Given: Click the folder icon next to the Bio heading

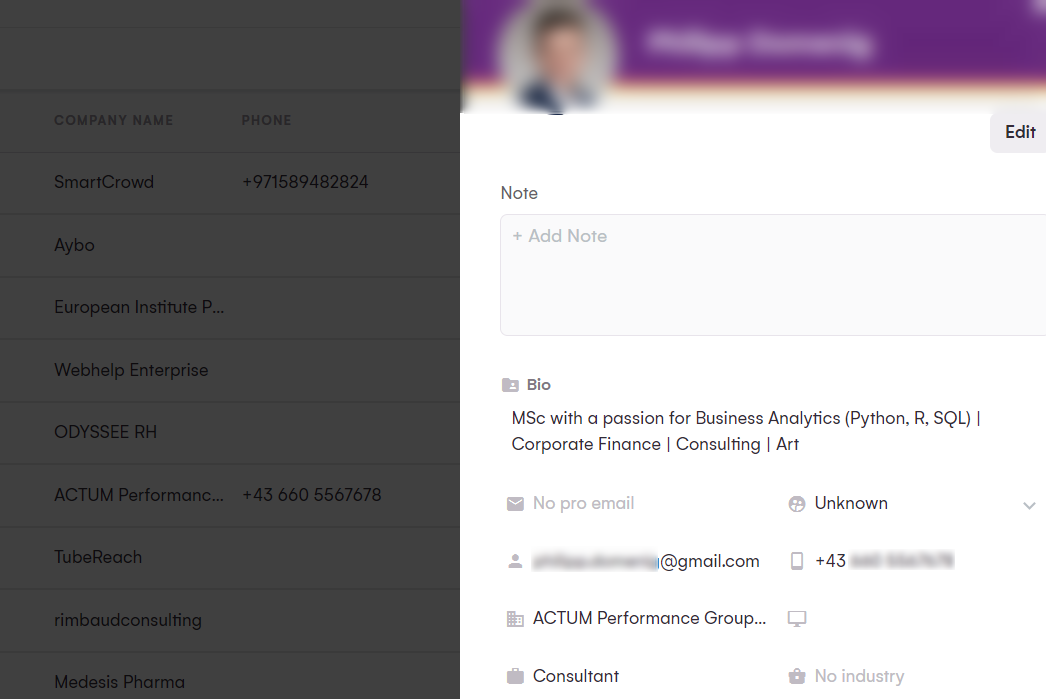Looking at the screenshot, I should (x=511, y=384).
